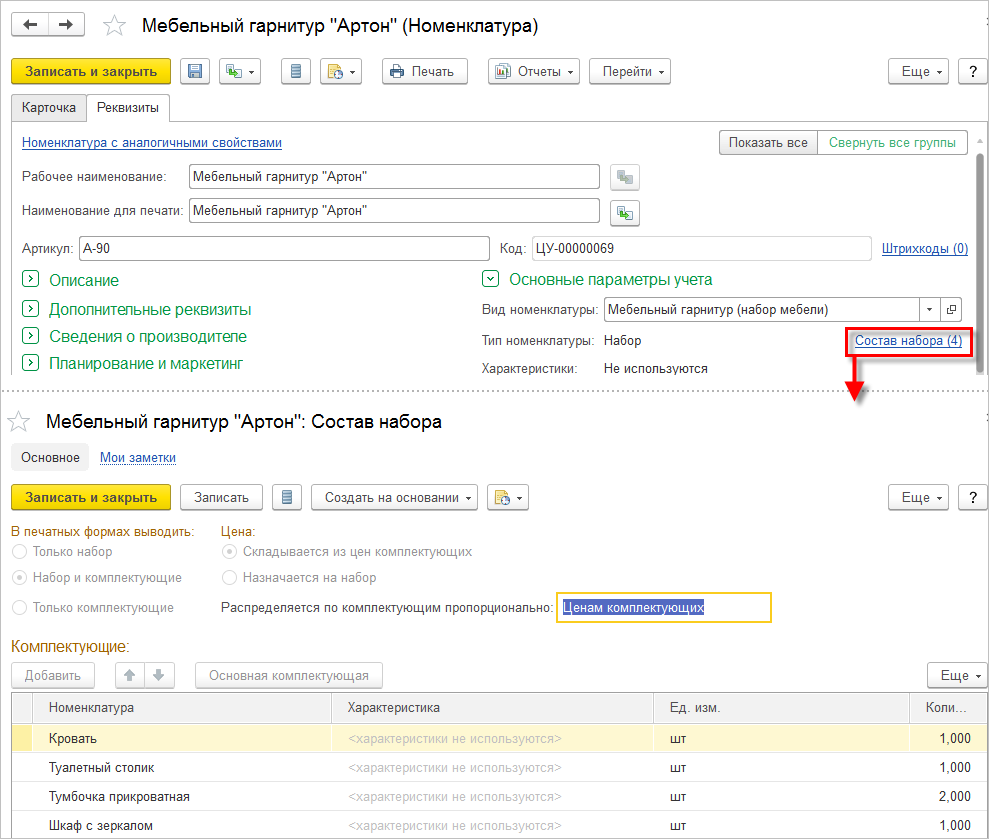Click the back navigation arrow
Image resolution: width=989 pixels, height=839 pixels.
tap(30, 25)
